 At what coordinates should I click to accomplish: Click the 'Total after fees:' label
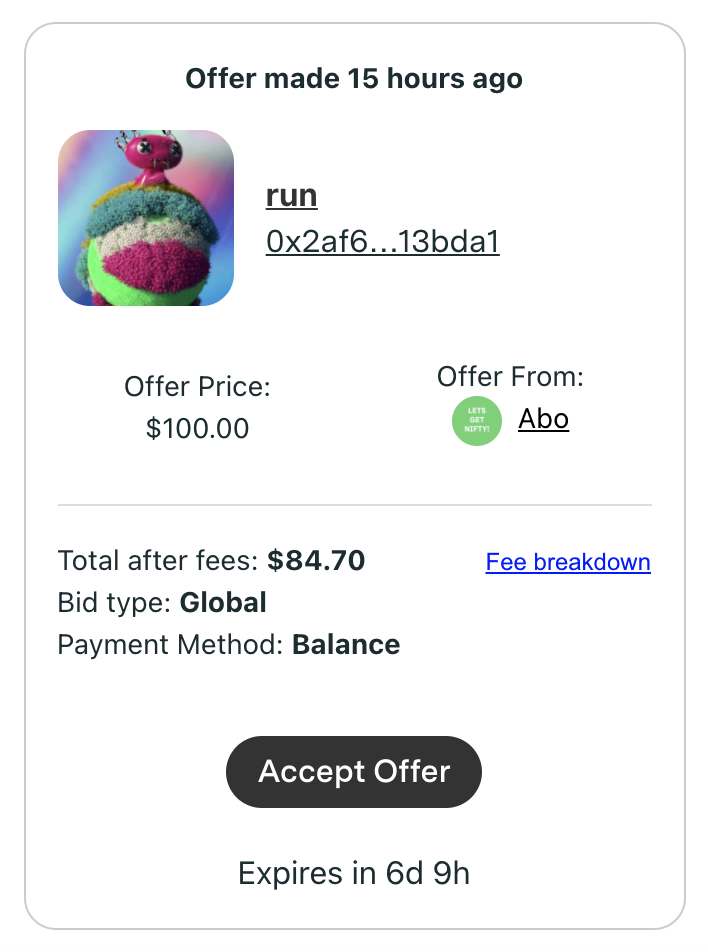click(159, 561)
